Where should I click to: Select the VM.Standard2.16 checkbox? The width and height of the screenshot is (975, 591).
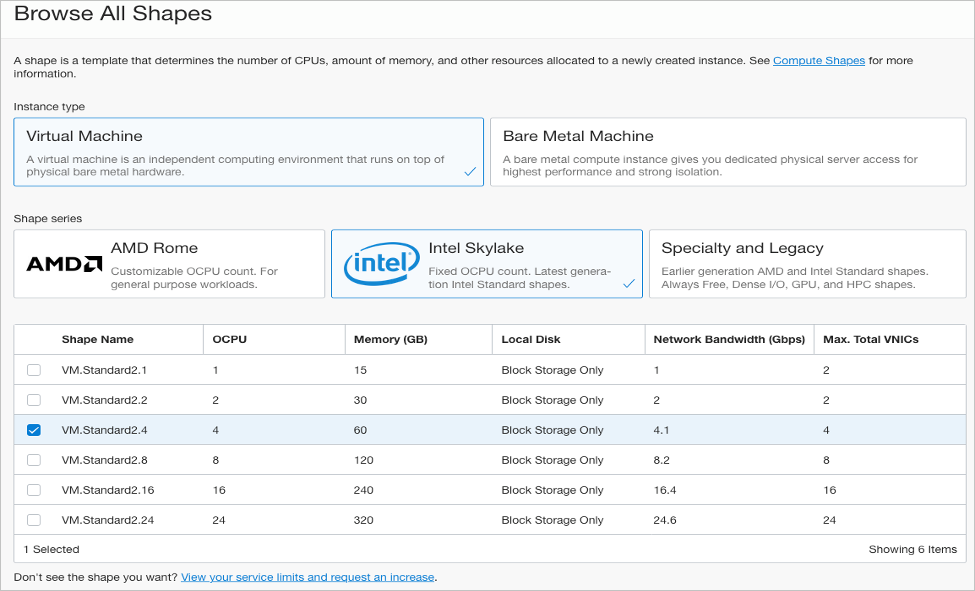[x=34, y=490]
